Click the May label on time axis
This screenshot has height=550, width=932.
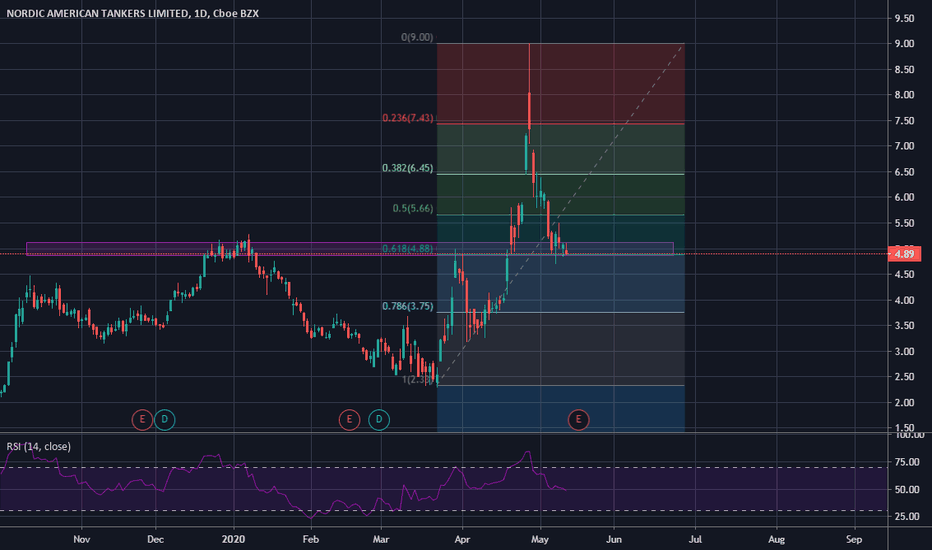coord(540,539)
